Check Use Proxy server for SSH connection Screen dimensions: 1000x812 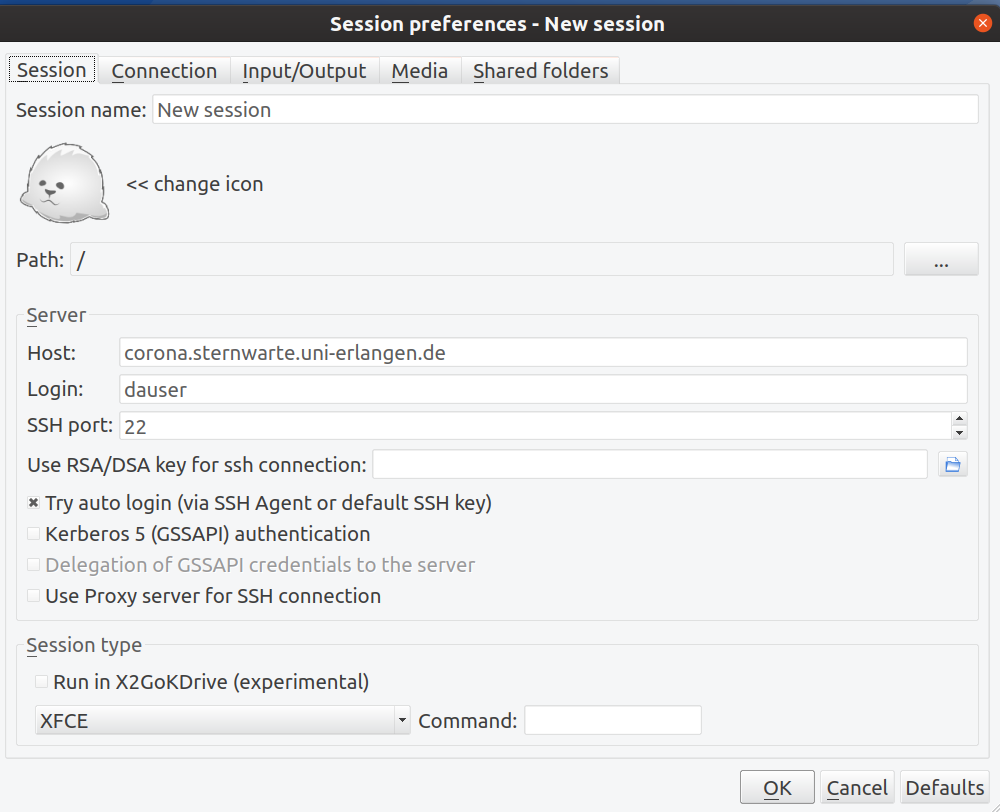point(34,596)
